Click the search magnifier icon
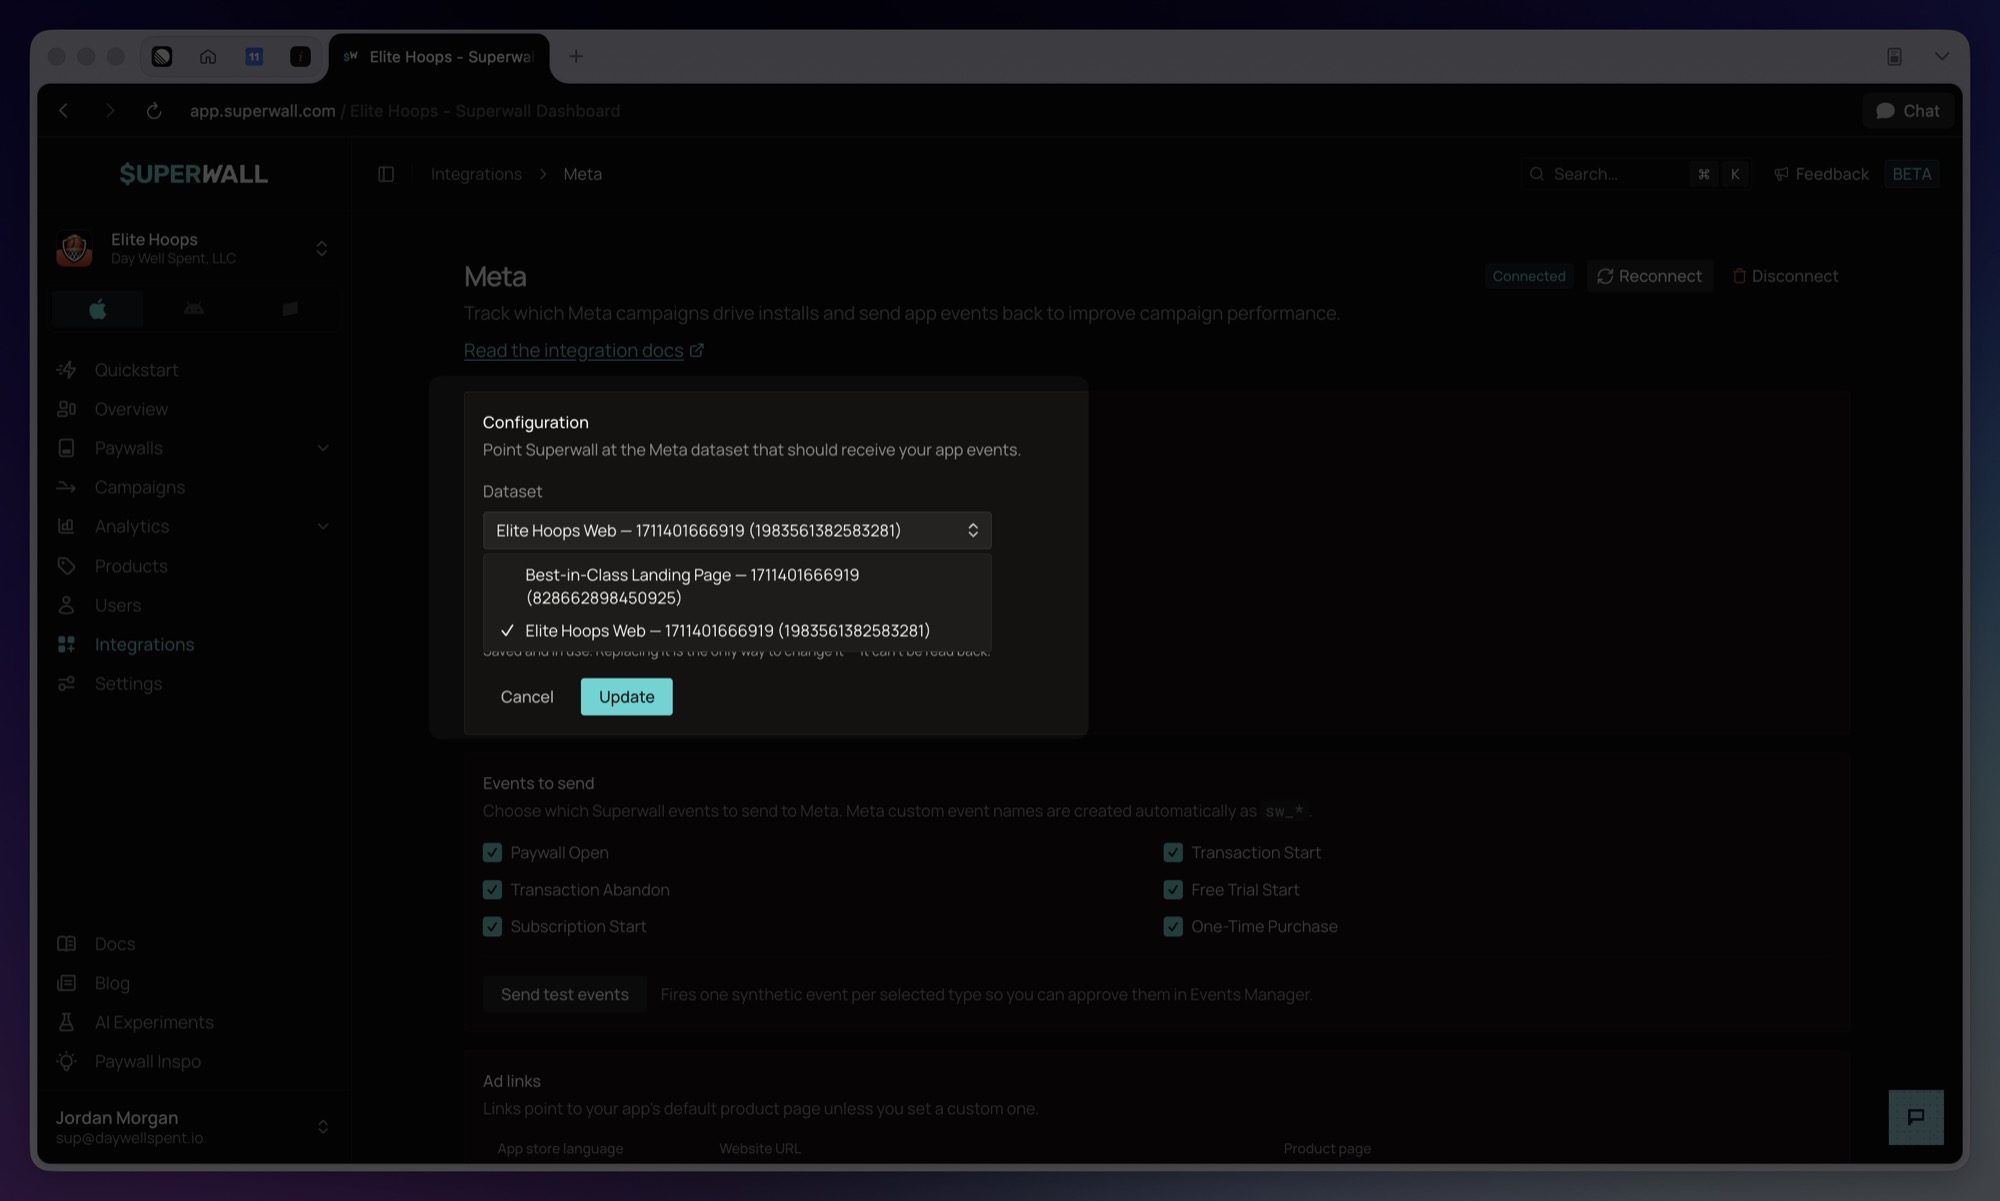This screenshot has height=1201, width=2000. click(1537, 174)
